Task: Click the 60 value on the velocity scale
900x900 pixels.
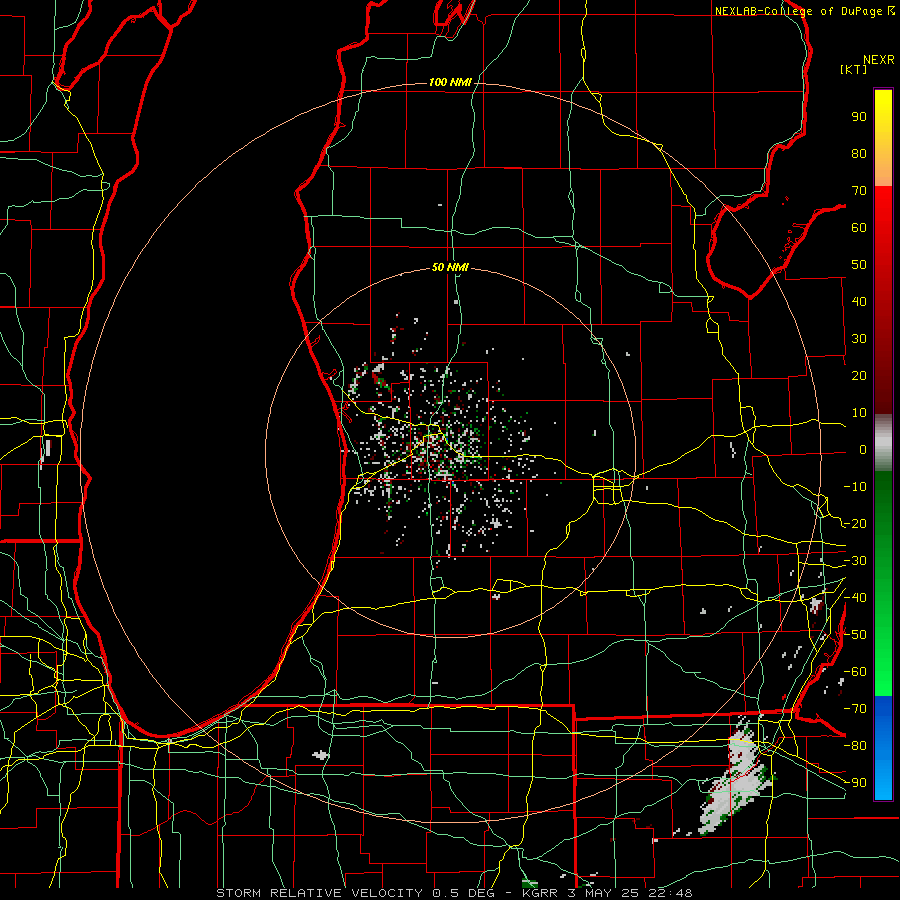Action: [859, 227]
